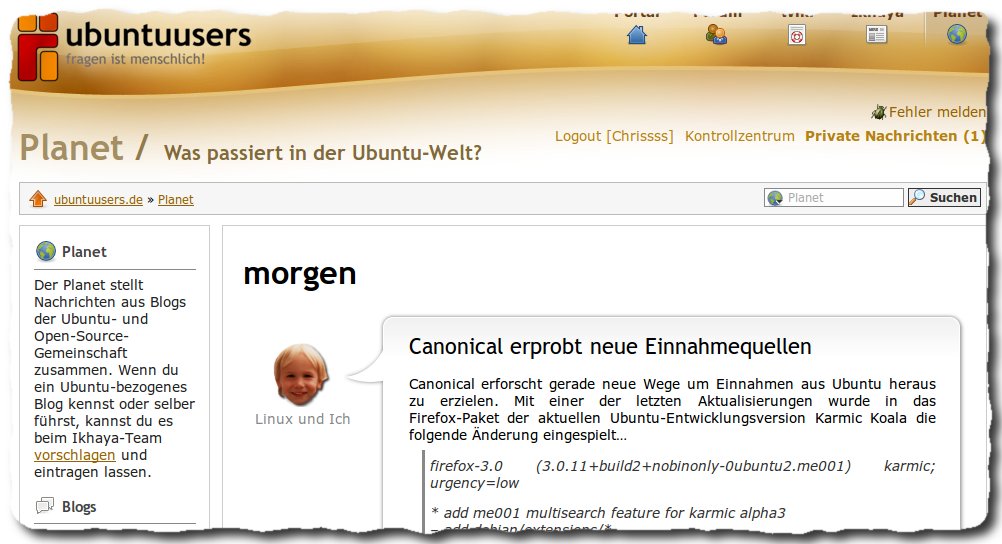Focus the Planet search input field
Screen dimensions: 1002x544
coord(834,198)
